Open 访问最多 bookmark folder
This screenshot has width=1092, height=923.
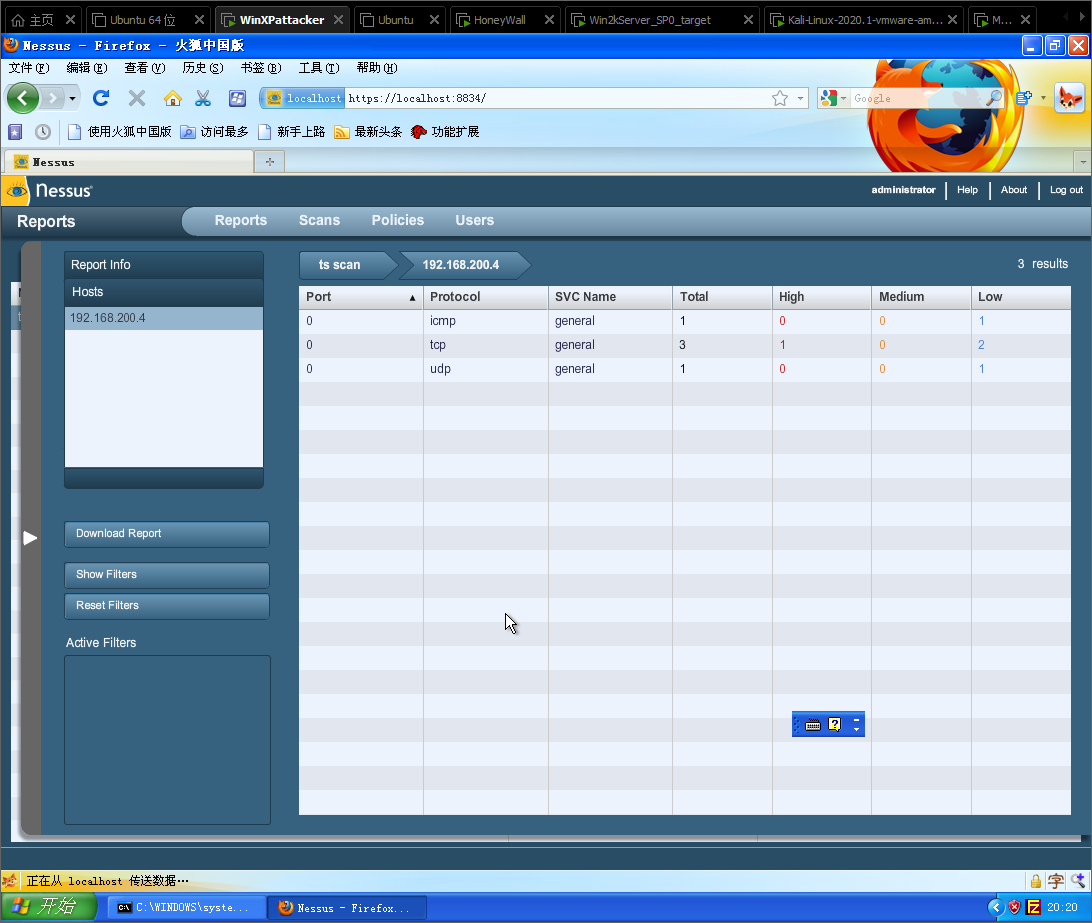[x=214, y=132]
